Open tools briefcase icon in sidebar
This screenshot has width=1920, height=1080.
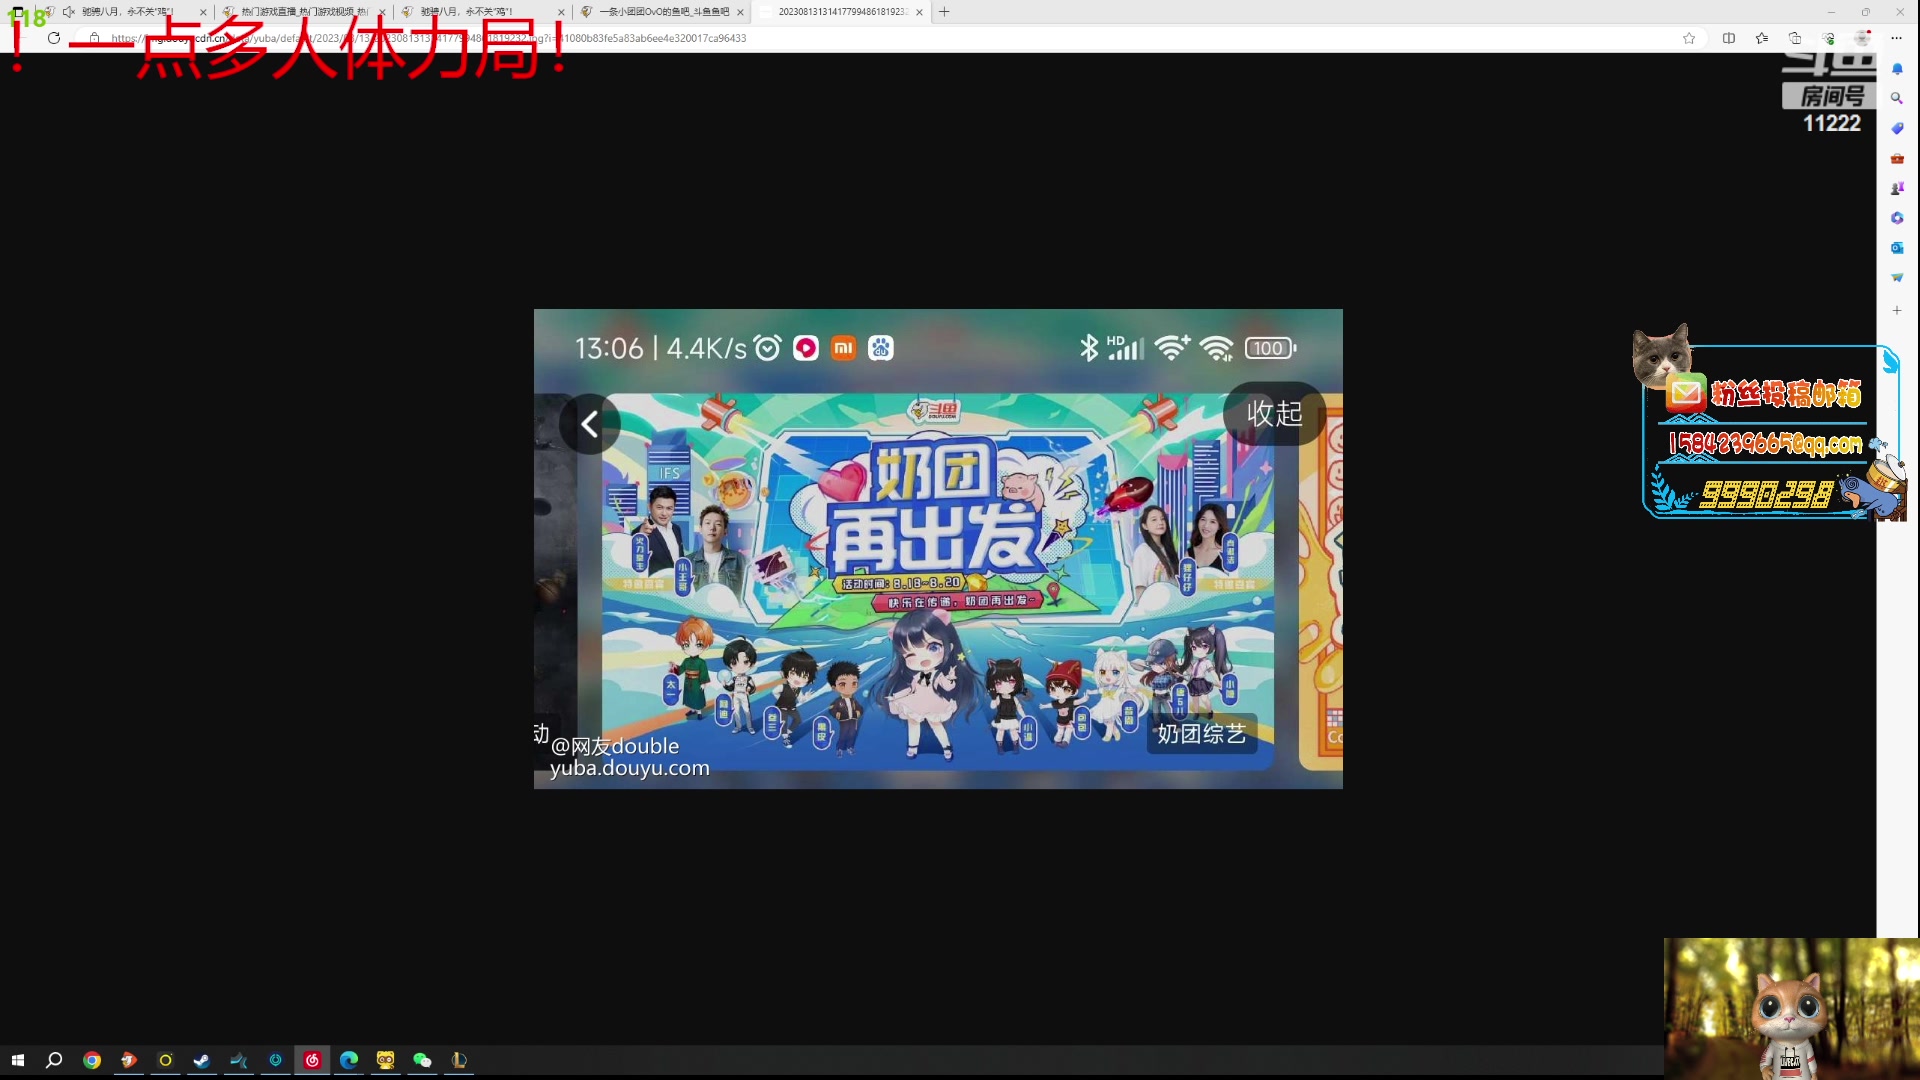(1897, 158)
